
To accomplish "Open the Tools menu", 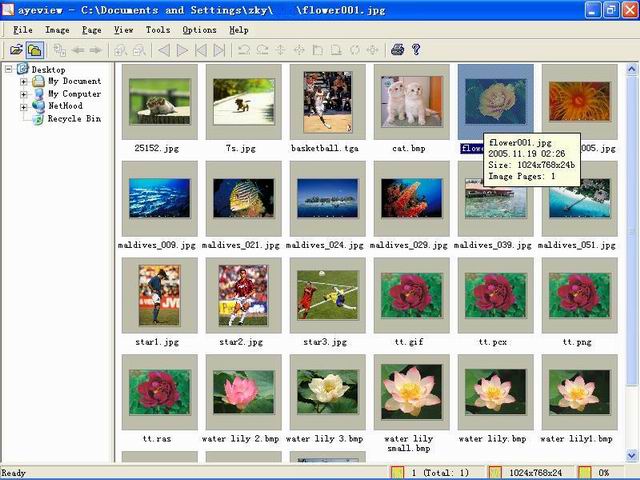I will pos(157,30).
